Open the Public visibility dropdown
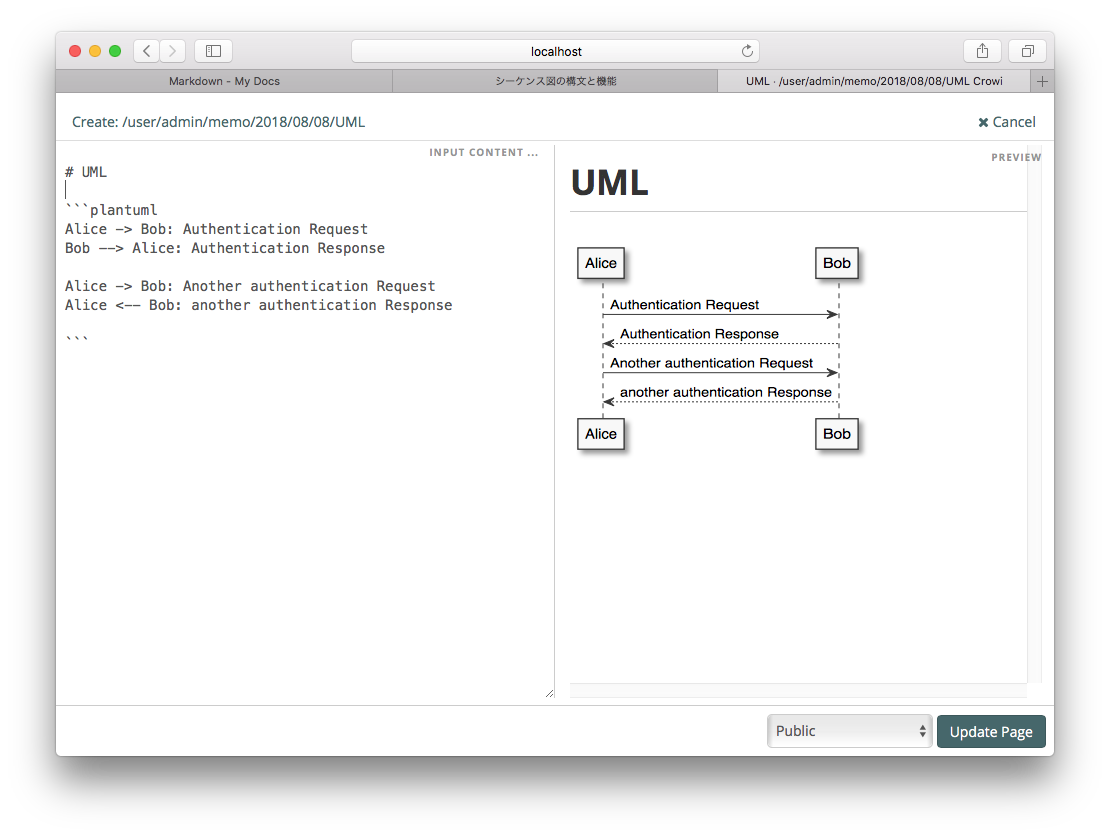 pos(849,731)
